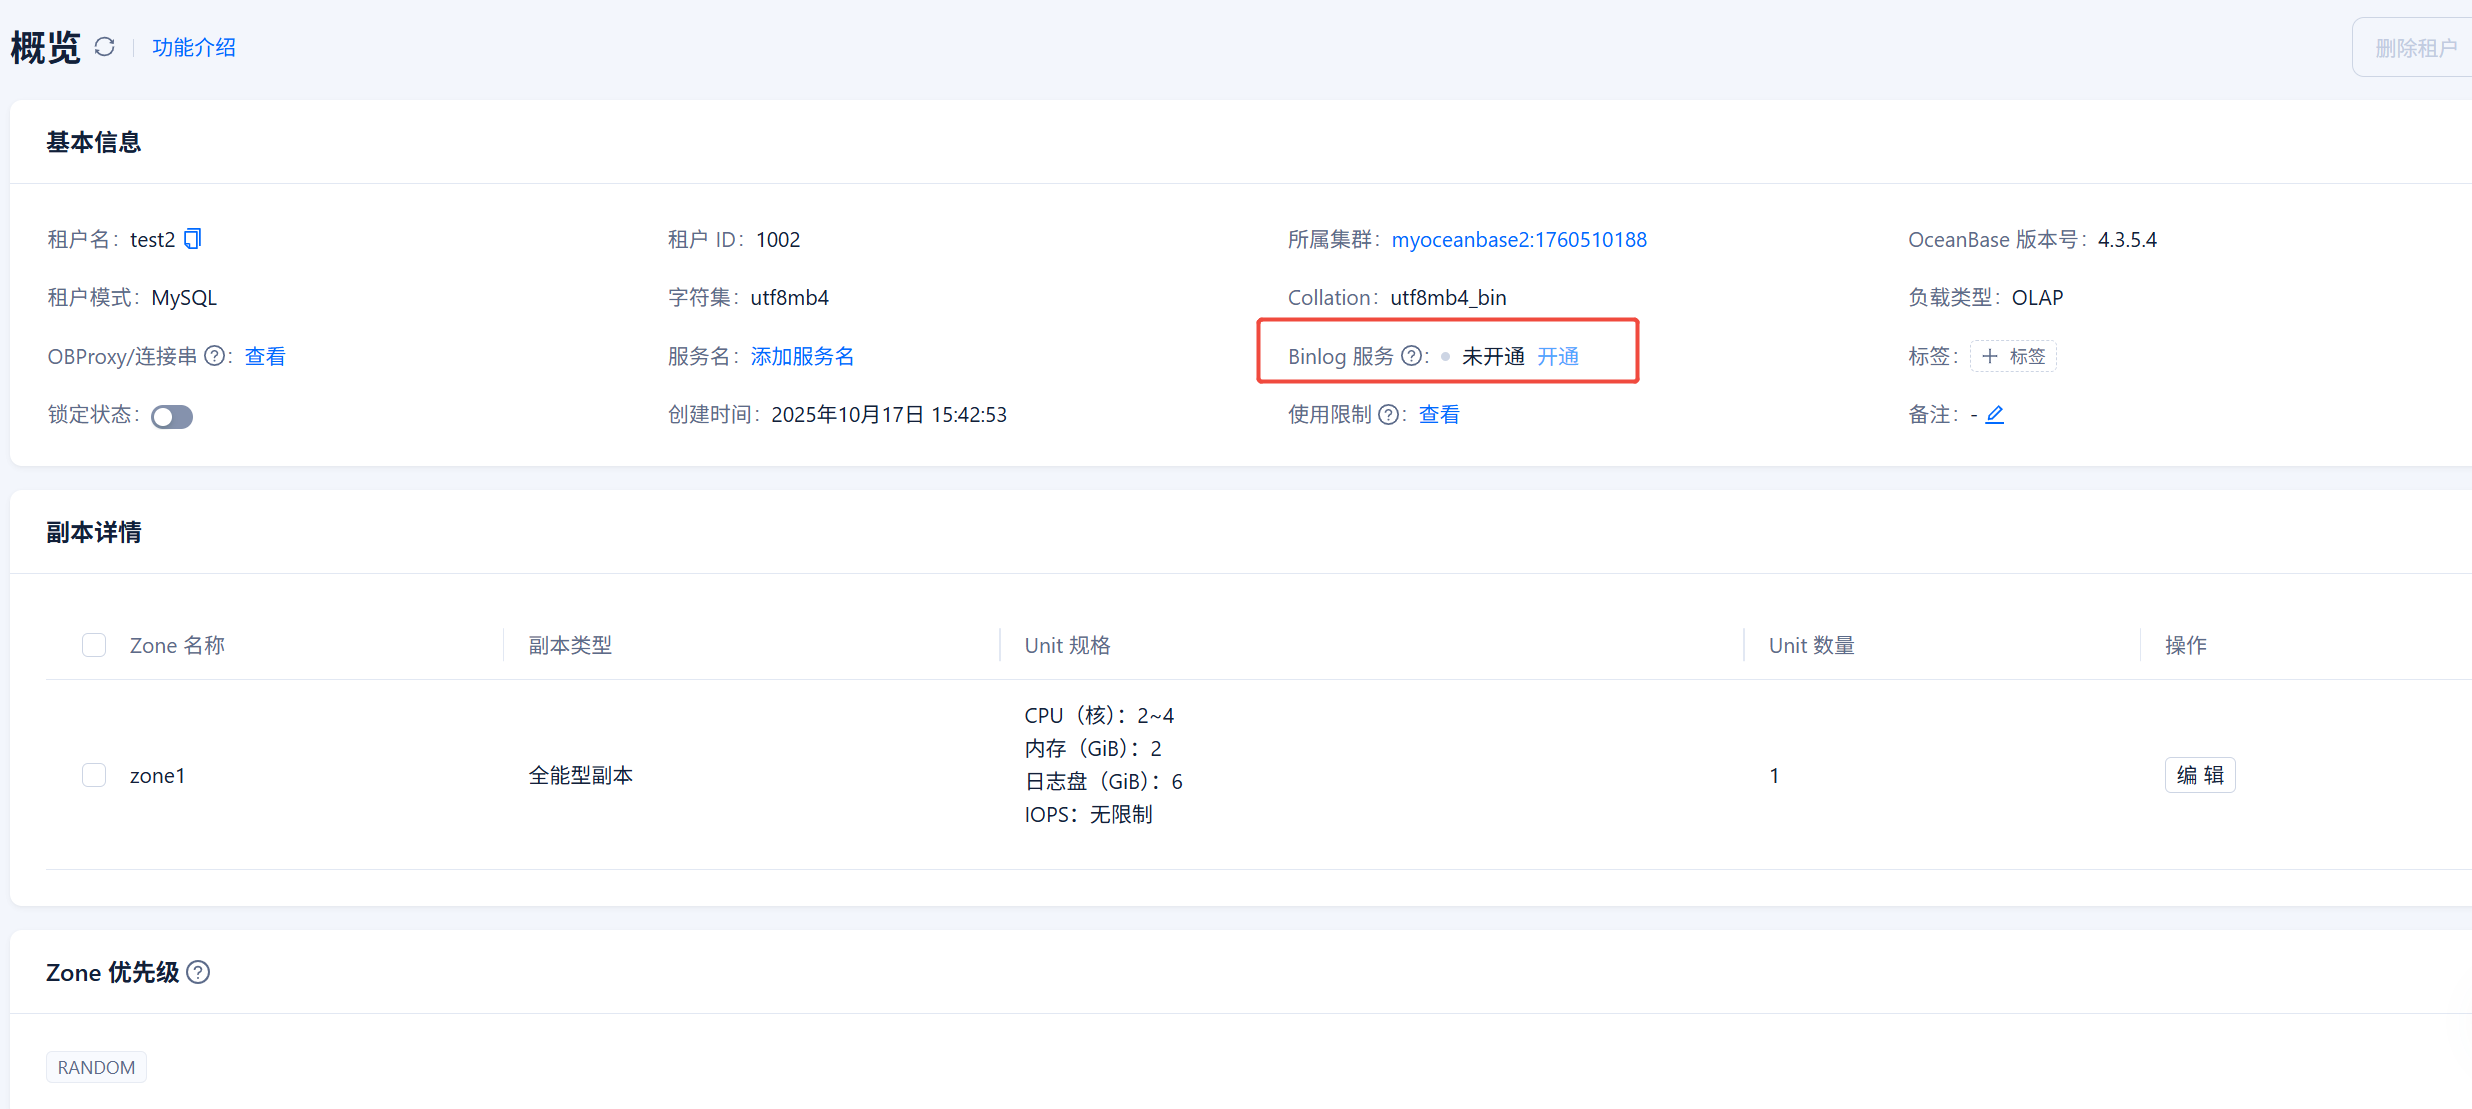Image resolution: width=2472 pixels, height=1109 pixels.
Task: Click help icon beside Binlog 服务
Action: point(1411,356)
